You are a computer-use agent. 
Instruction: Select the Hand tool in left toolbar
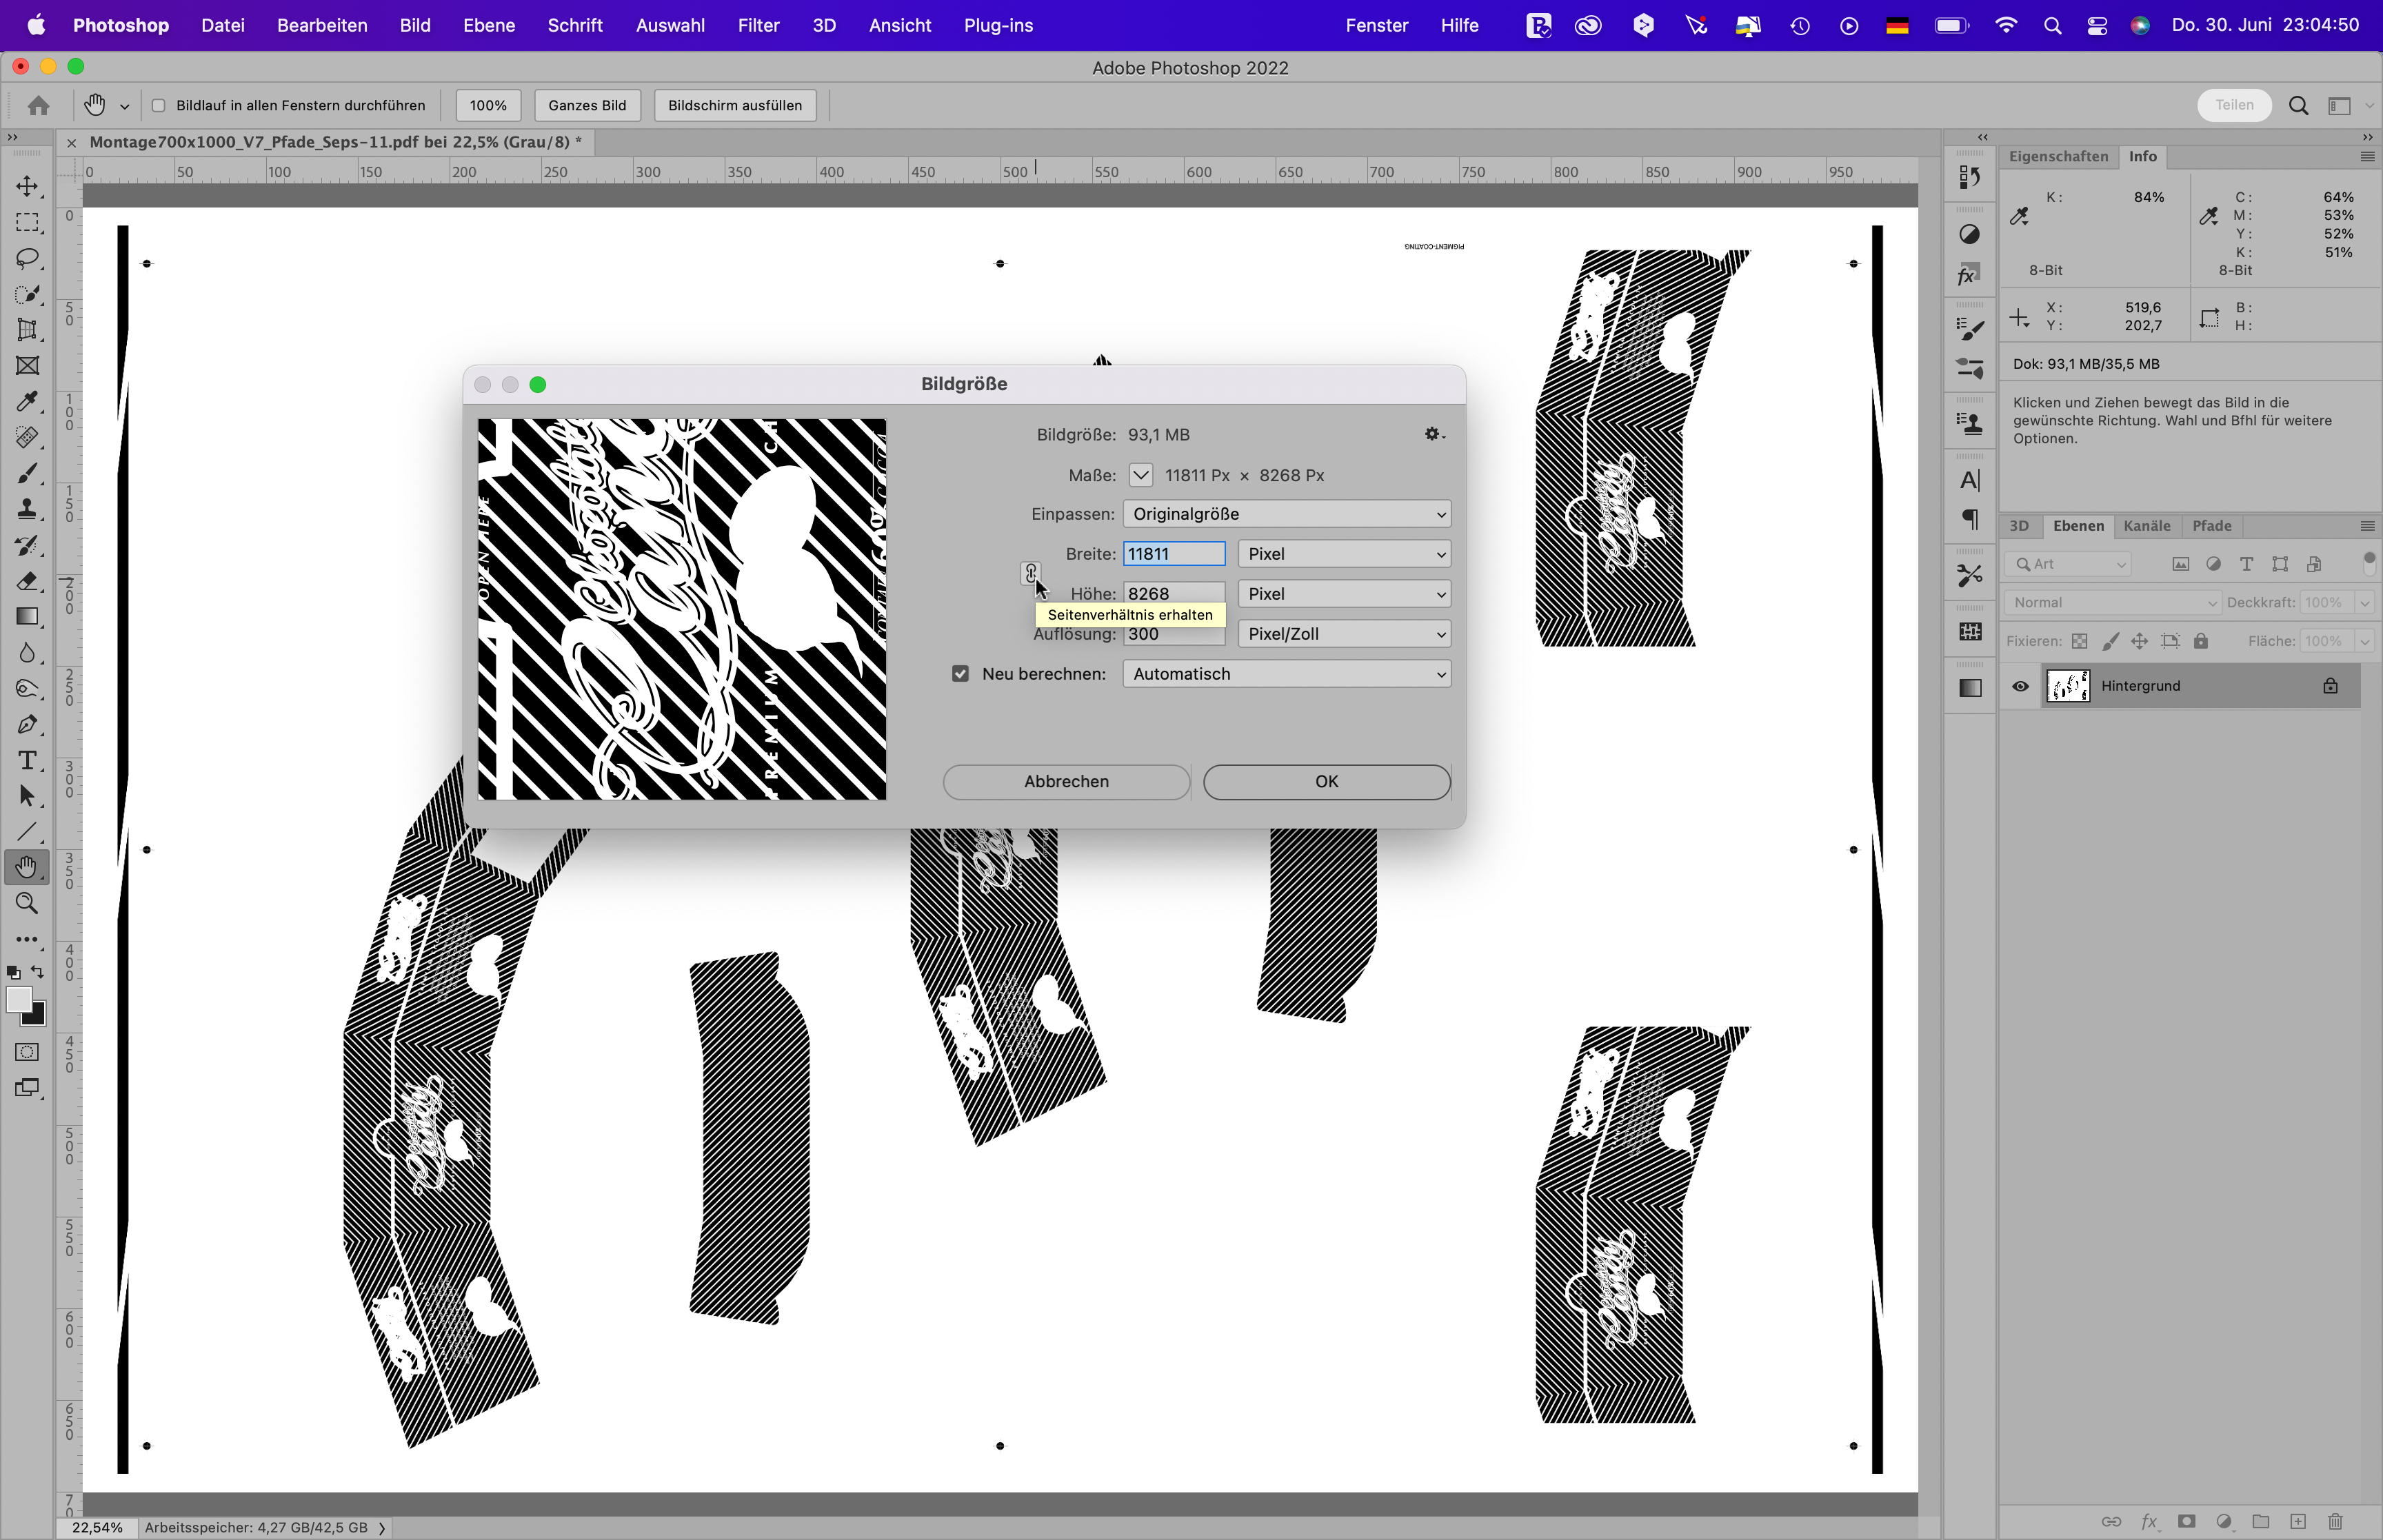[x=27, y=867]
